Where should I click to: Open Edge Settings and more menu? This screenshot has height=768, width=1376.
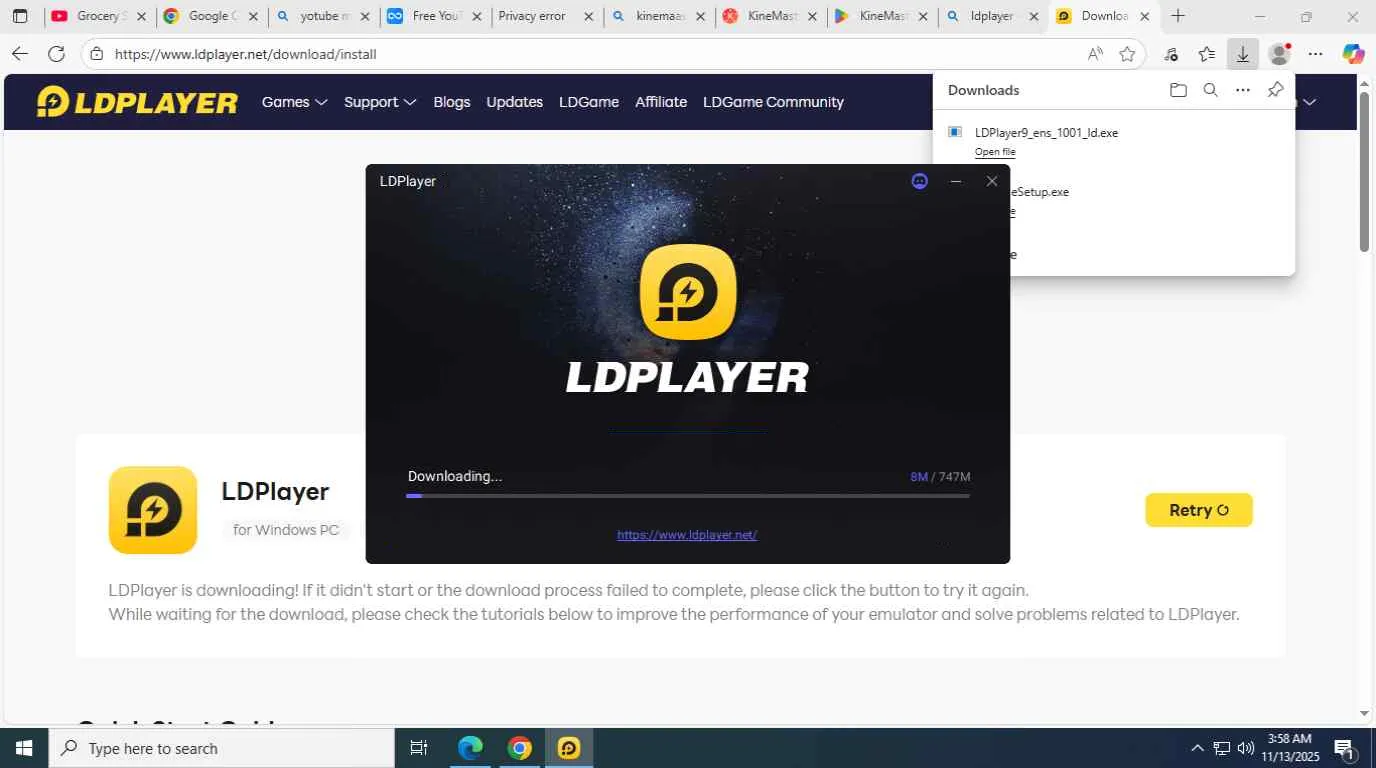(1316, 54)
